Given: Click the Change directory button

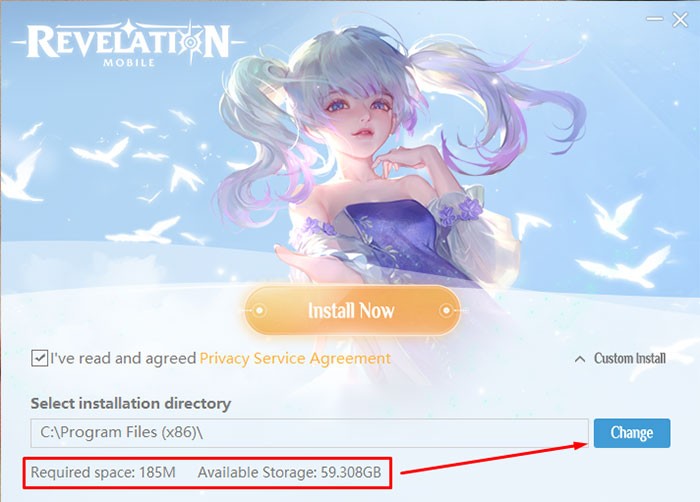Looking at the screenshot, I should (x=632, y=433).
